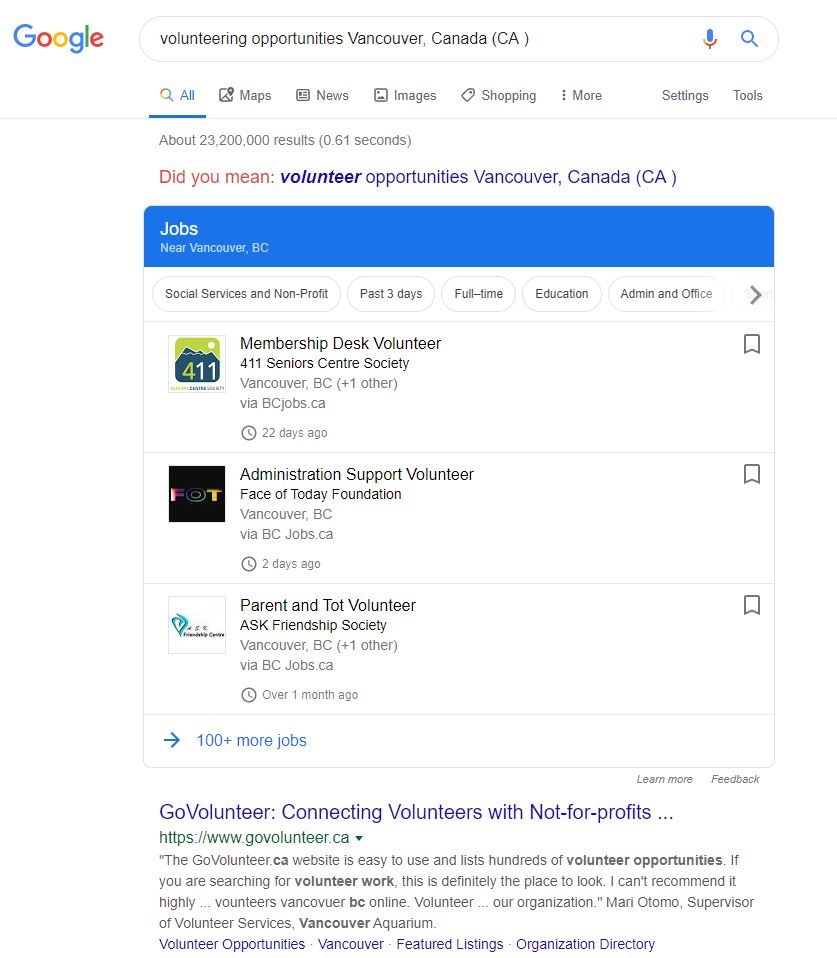Switch to the News tab
This screenshot has height=958, width=837.
click(x=322, y=95)
